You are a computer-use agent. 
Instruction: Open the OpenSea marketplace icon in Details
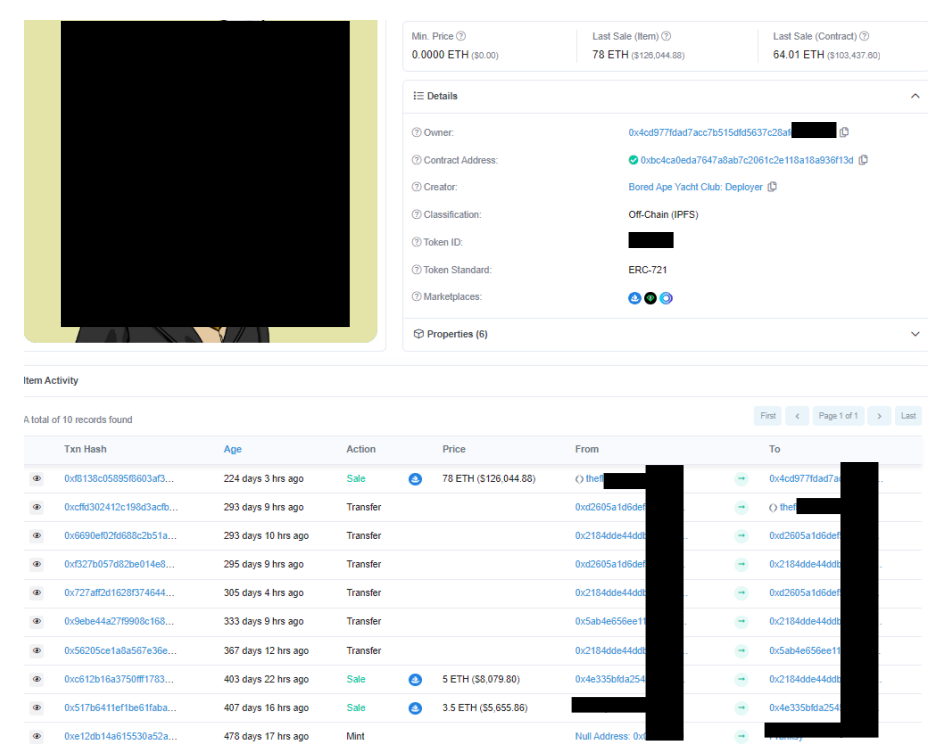coord(634,298)
